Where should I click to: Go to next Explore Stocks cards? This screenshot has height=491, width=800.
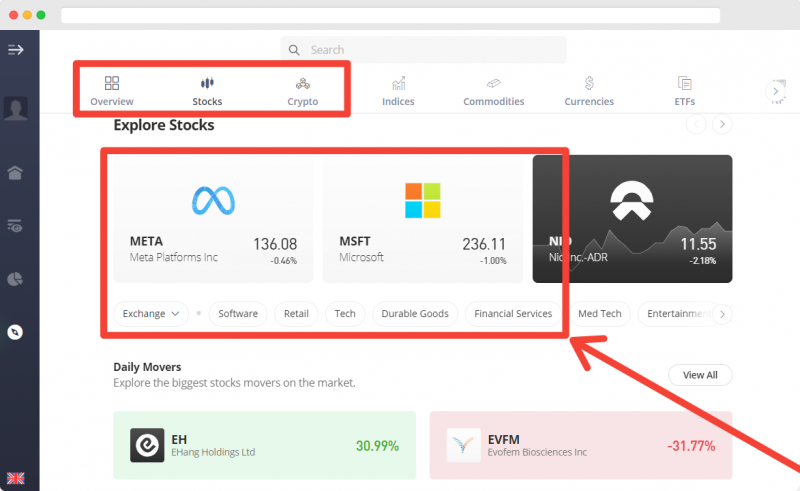pos(722,124)
